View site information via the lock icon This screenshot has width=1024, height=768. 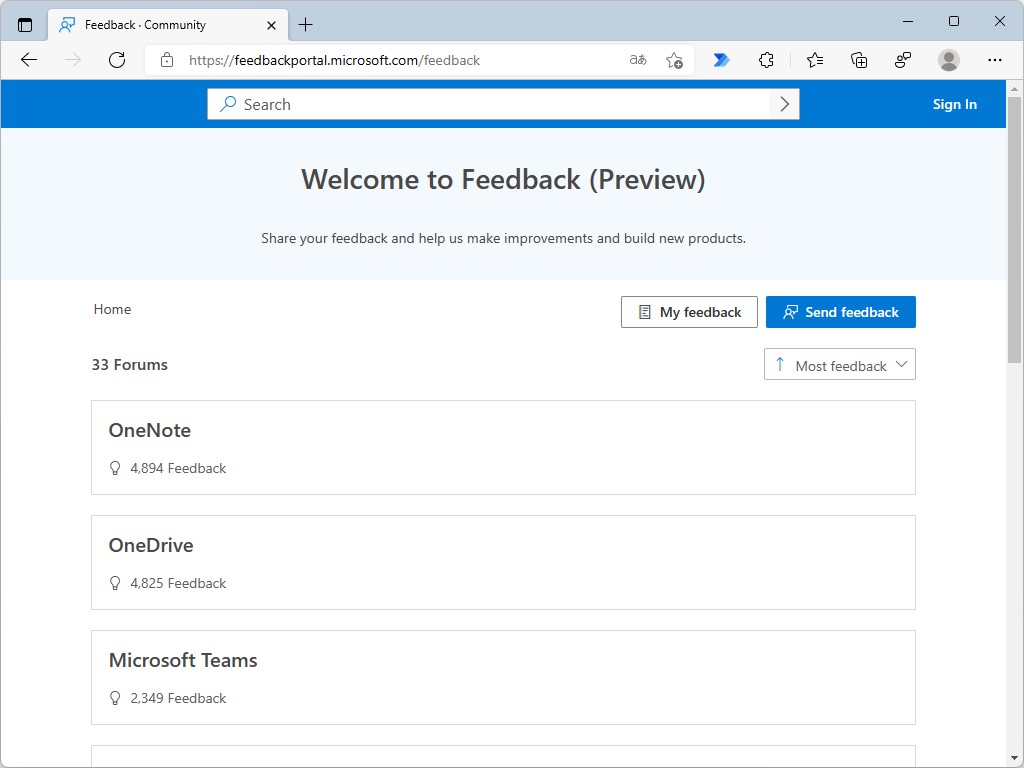[x=166, y=60]
